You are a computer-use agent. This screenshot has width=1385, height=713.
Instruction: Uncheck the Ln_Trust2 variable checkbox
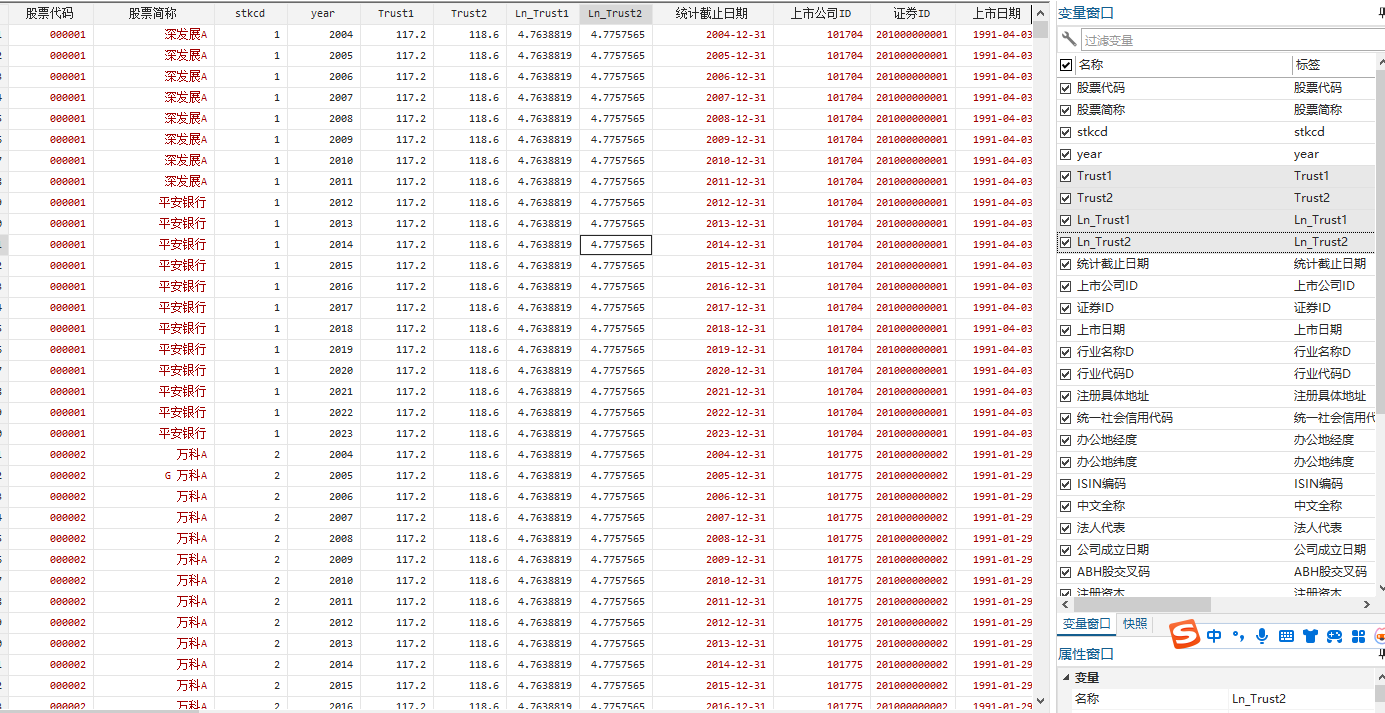[1066, 242]
